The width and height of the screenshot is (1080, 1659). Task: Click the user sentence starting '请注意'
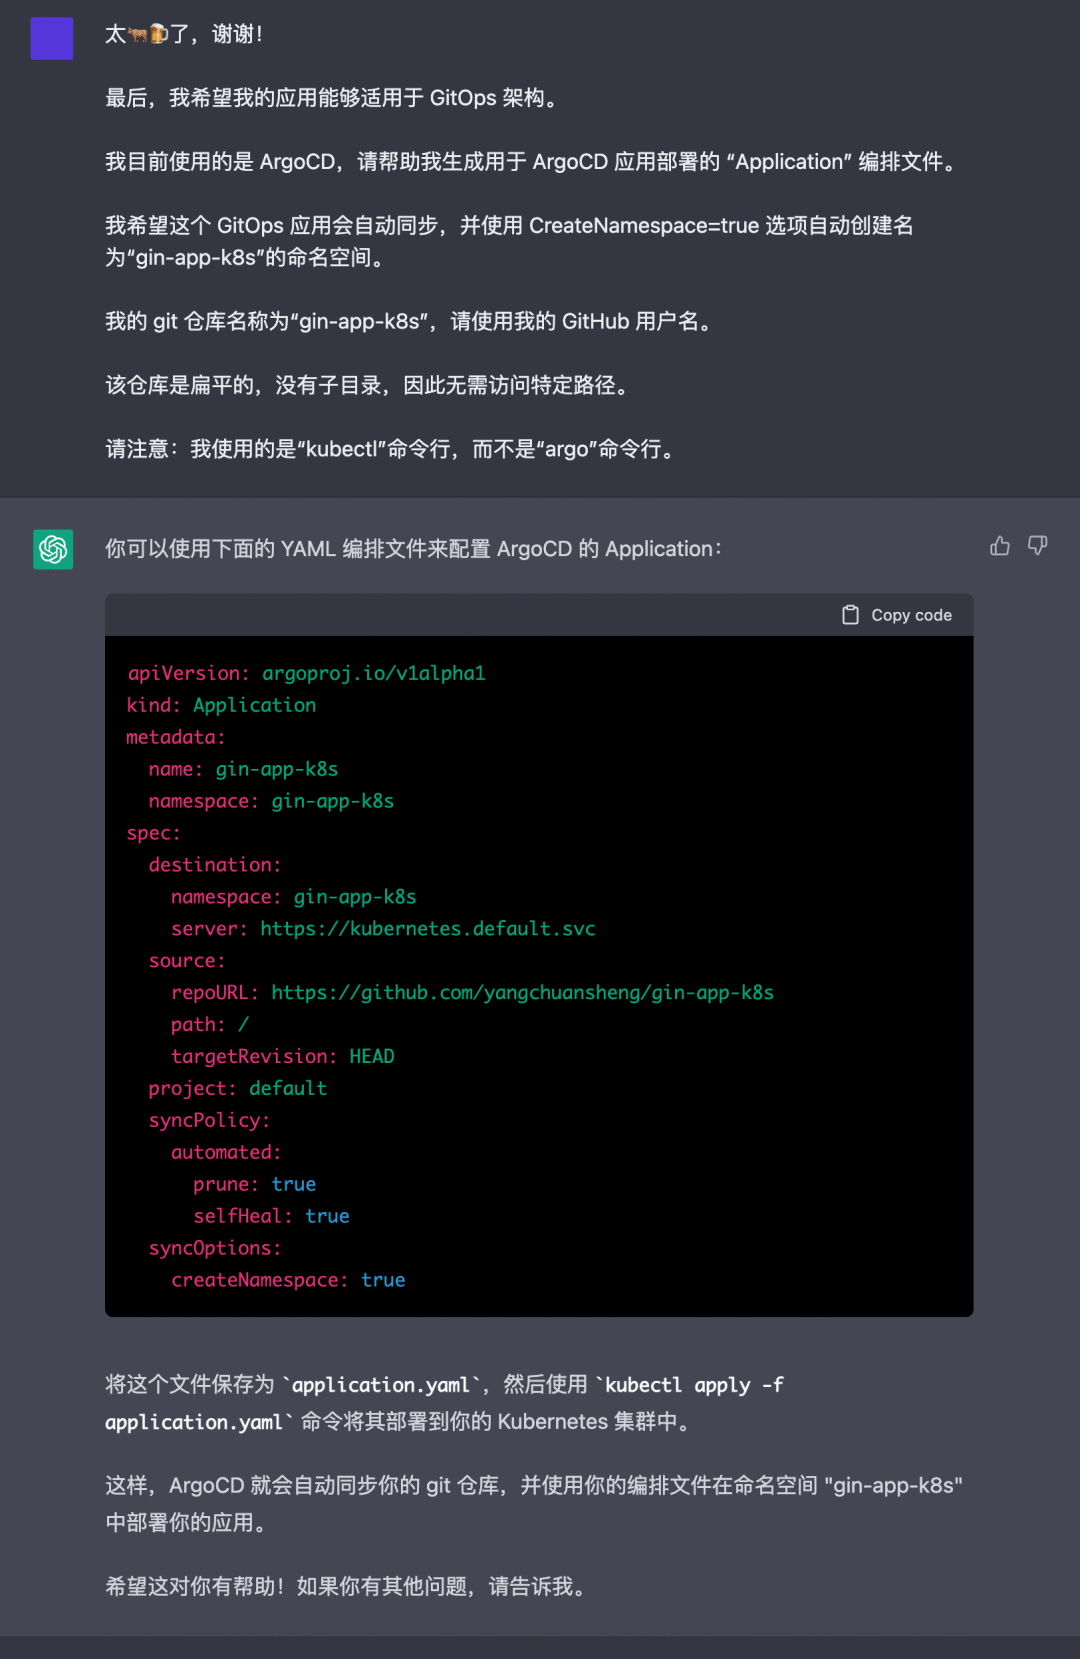(x=390, y=450)
